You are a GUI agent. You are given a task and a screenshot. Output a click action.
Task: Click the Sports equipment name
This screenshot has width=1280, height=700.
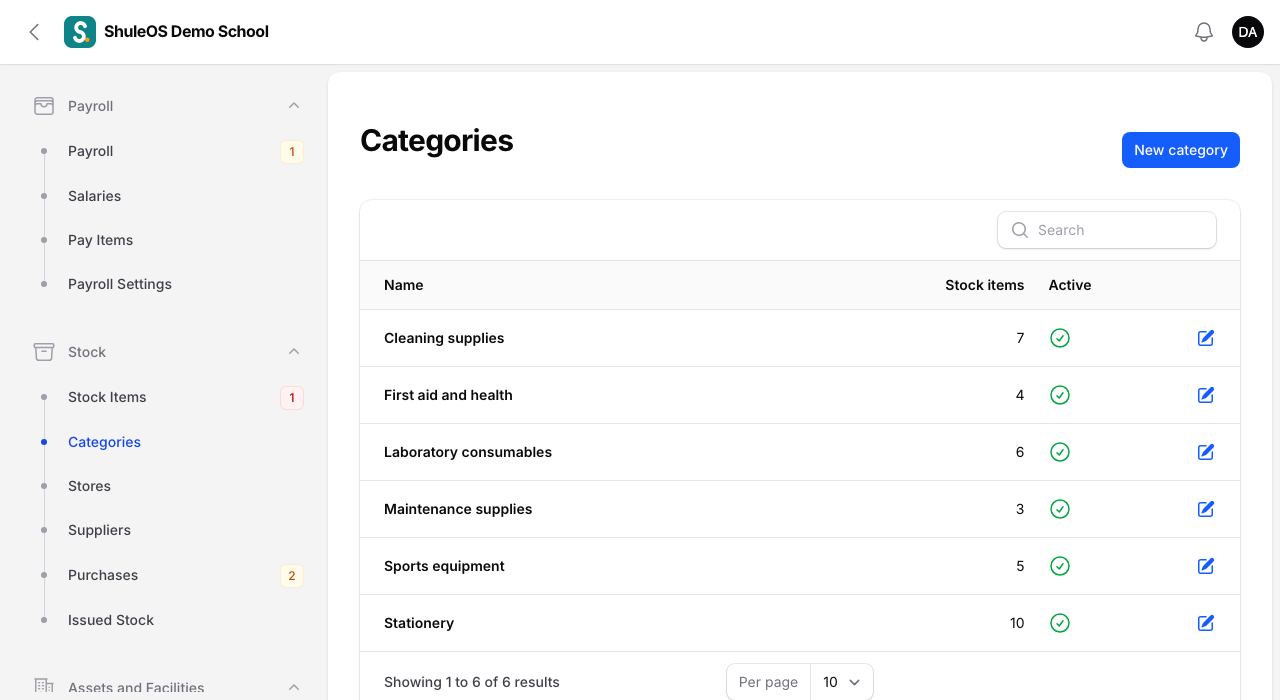point(444,566)
